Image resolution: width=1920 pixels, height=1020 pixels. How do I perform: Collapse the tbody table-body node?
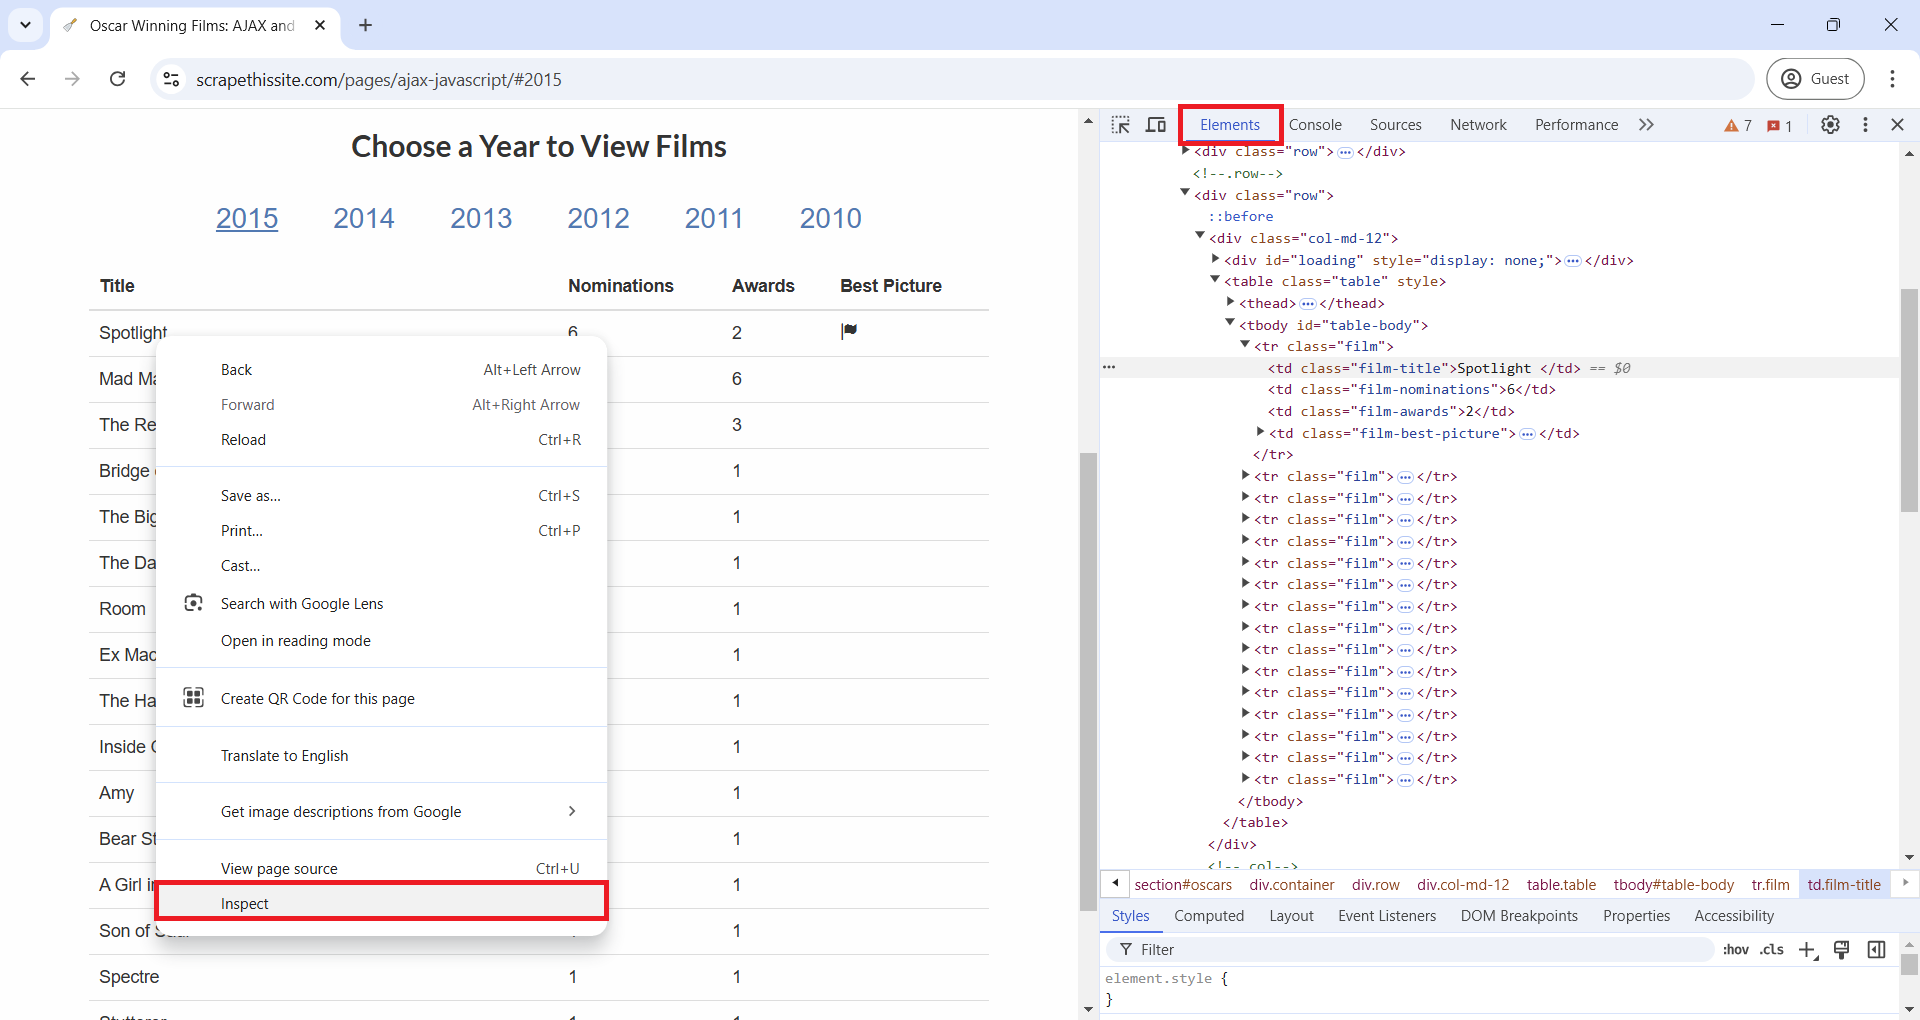(x=1231, y=323)
